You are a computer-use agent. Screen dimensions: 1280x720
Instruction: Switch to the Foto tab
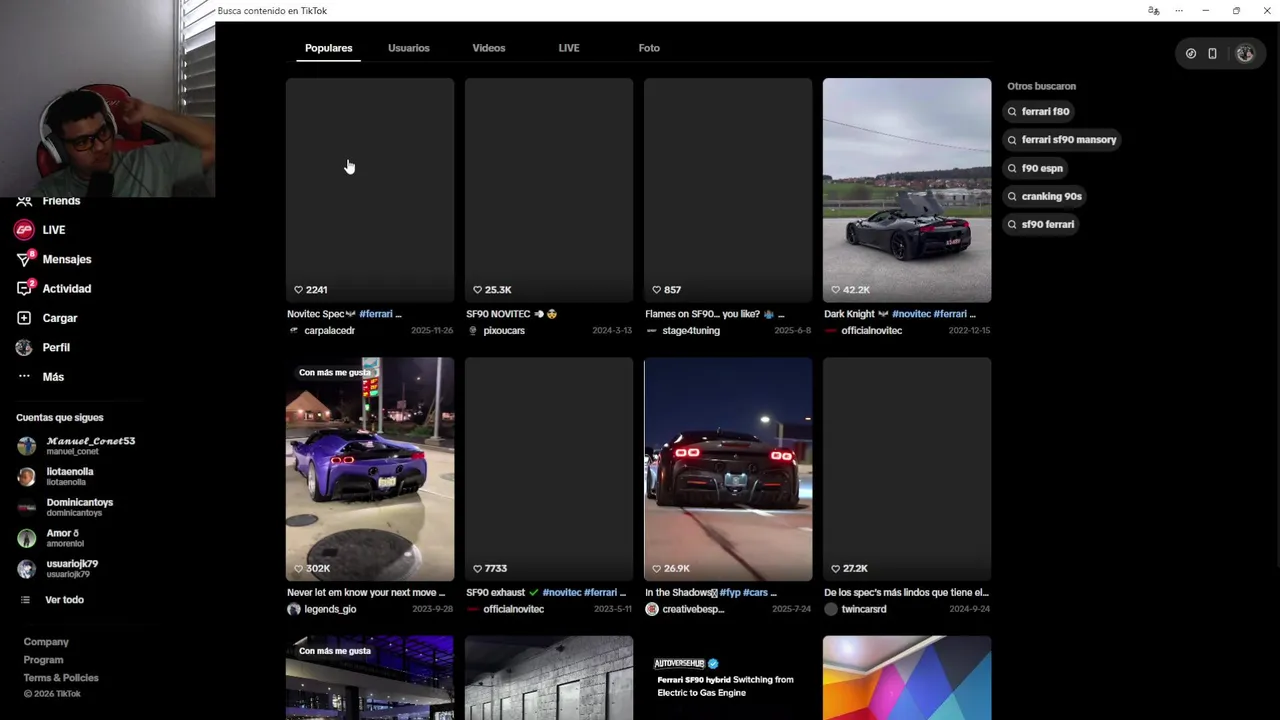pyautogui.click(x=649, y=48)
